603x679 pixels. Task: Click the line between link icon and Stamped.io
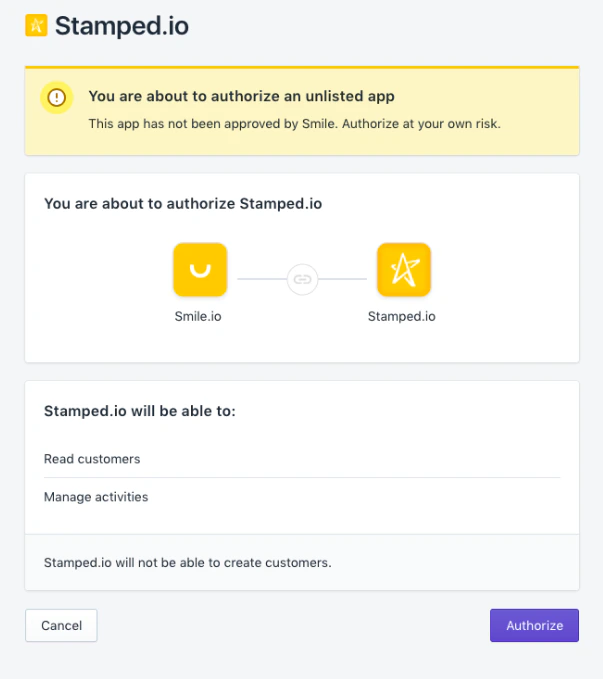347,279
